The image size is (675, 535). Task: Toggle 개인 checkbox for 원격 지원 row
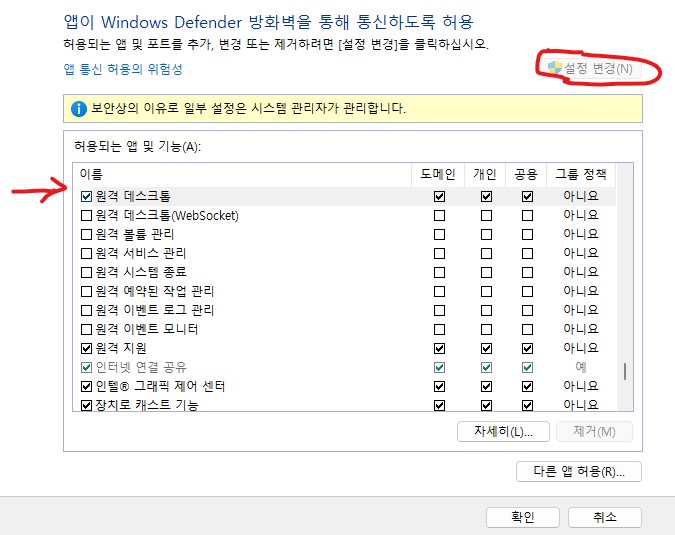click(x=486, y=348)
